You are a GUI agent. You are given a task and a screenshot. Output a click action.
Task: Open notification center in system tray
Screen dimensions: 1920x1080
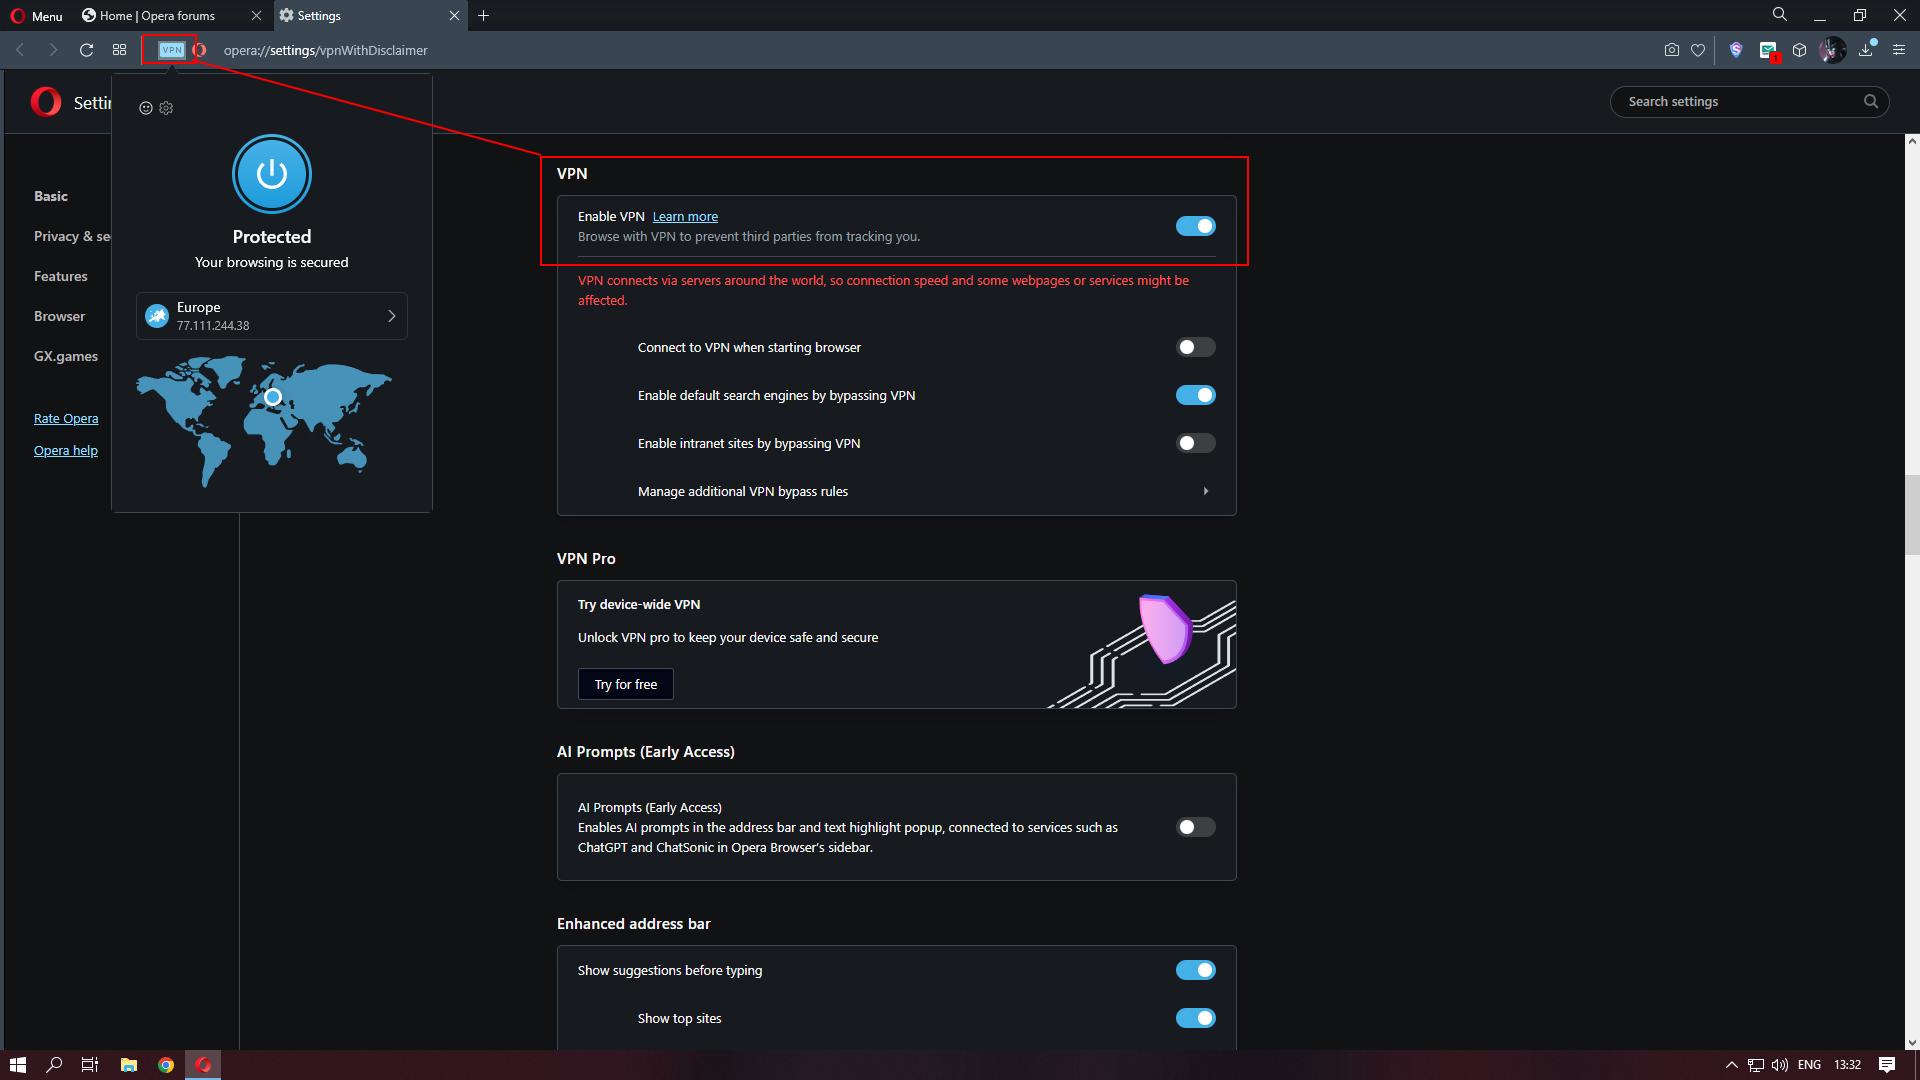click(x=1887, y=1065)
